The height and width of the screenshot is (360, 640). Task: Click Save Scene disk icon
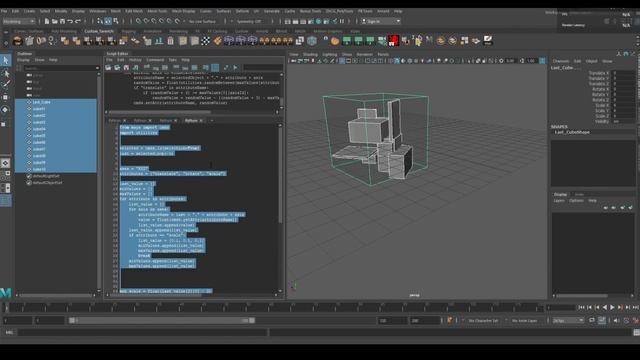[62, 21]
